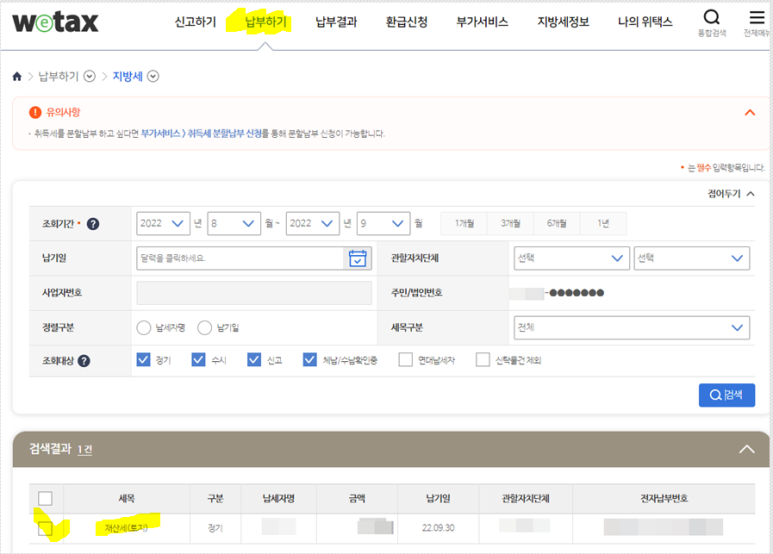
Task: Click the 조회기간 help question mark icon
Action: tap(93, 224)
